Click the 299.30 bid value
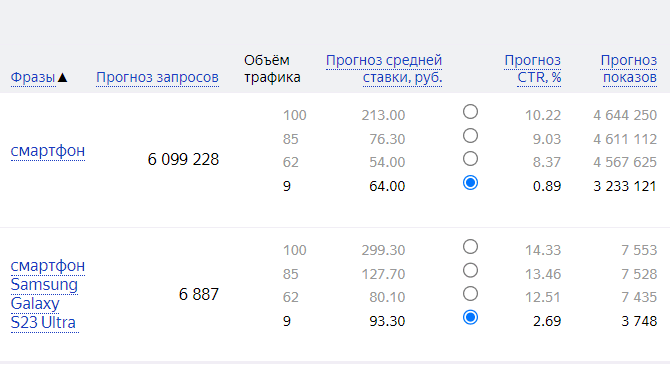 [x=383, y=250]
